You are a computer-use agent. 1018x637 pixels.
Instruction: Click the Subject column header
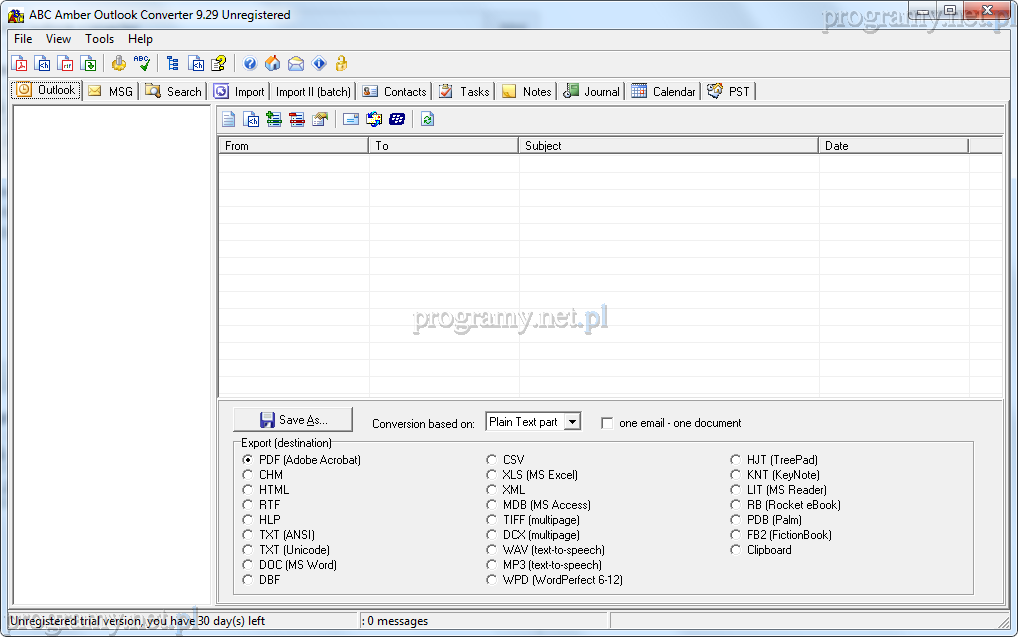click(x=668, y=146)
